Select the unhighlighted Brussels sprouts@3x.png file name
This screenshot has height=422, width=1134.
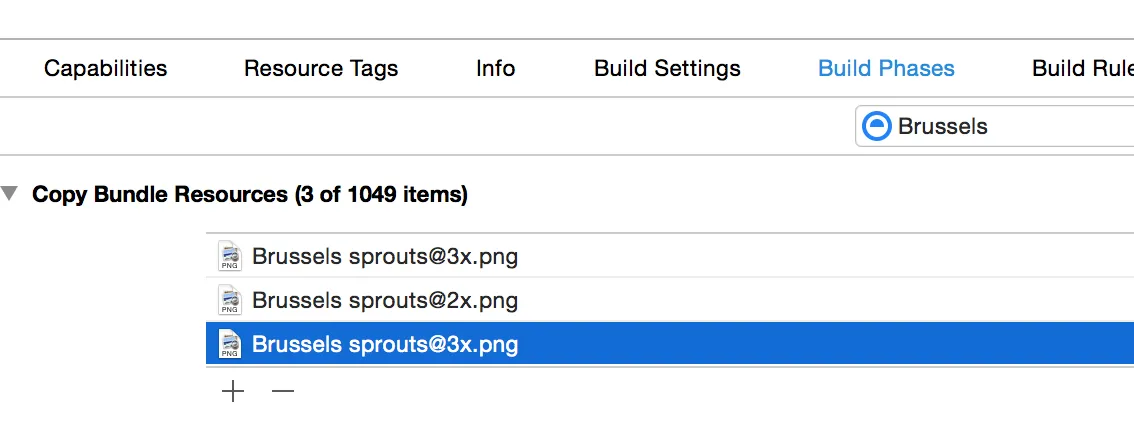pos(385,257)
